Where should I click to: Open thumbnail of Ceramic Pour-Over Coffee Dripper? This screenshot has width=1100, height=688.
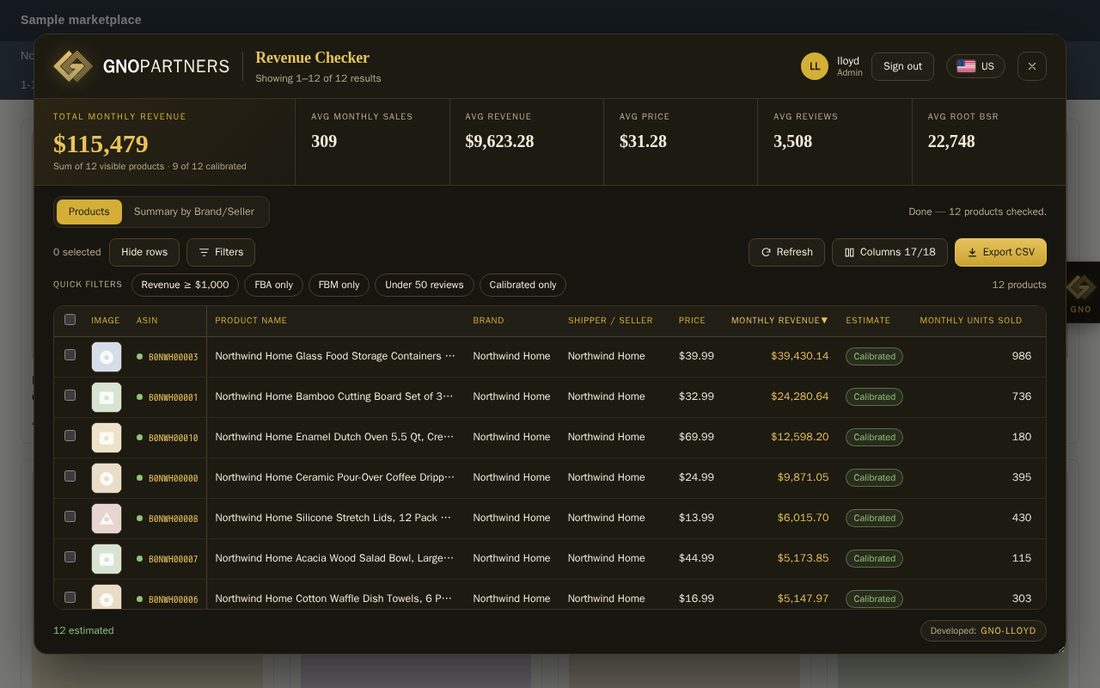pyautogui.click(x=107, y=478)
